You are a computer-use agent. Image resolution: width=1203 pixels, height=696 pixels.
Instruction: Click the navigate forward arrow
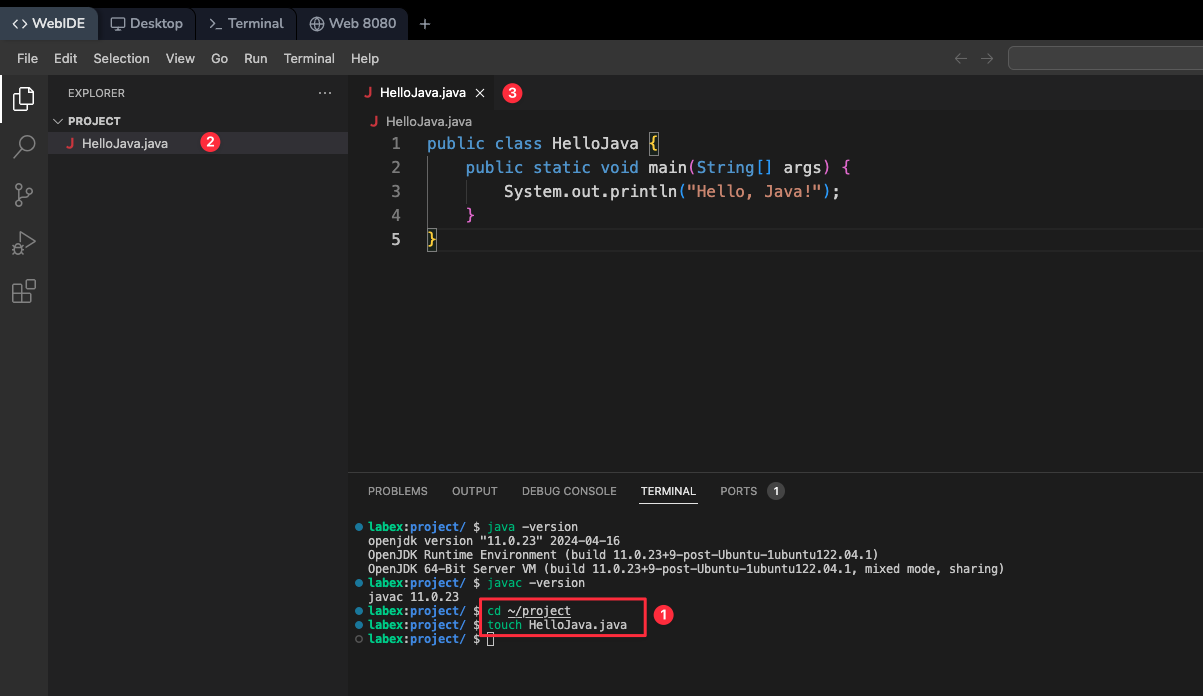coord(987,58)
